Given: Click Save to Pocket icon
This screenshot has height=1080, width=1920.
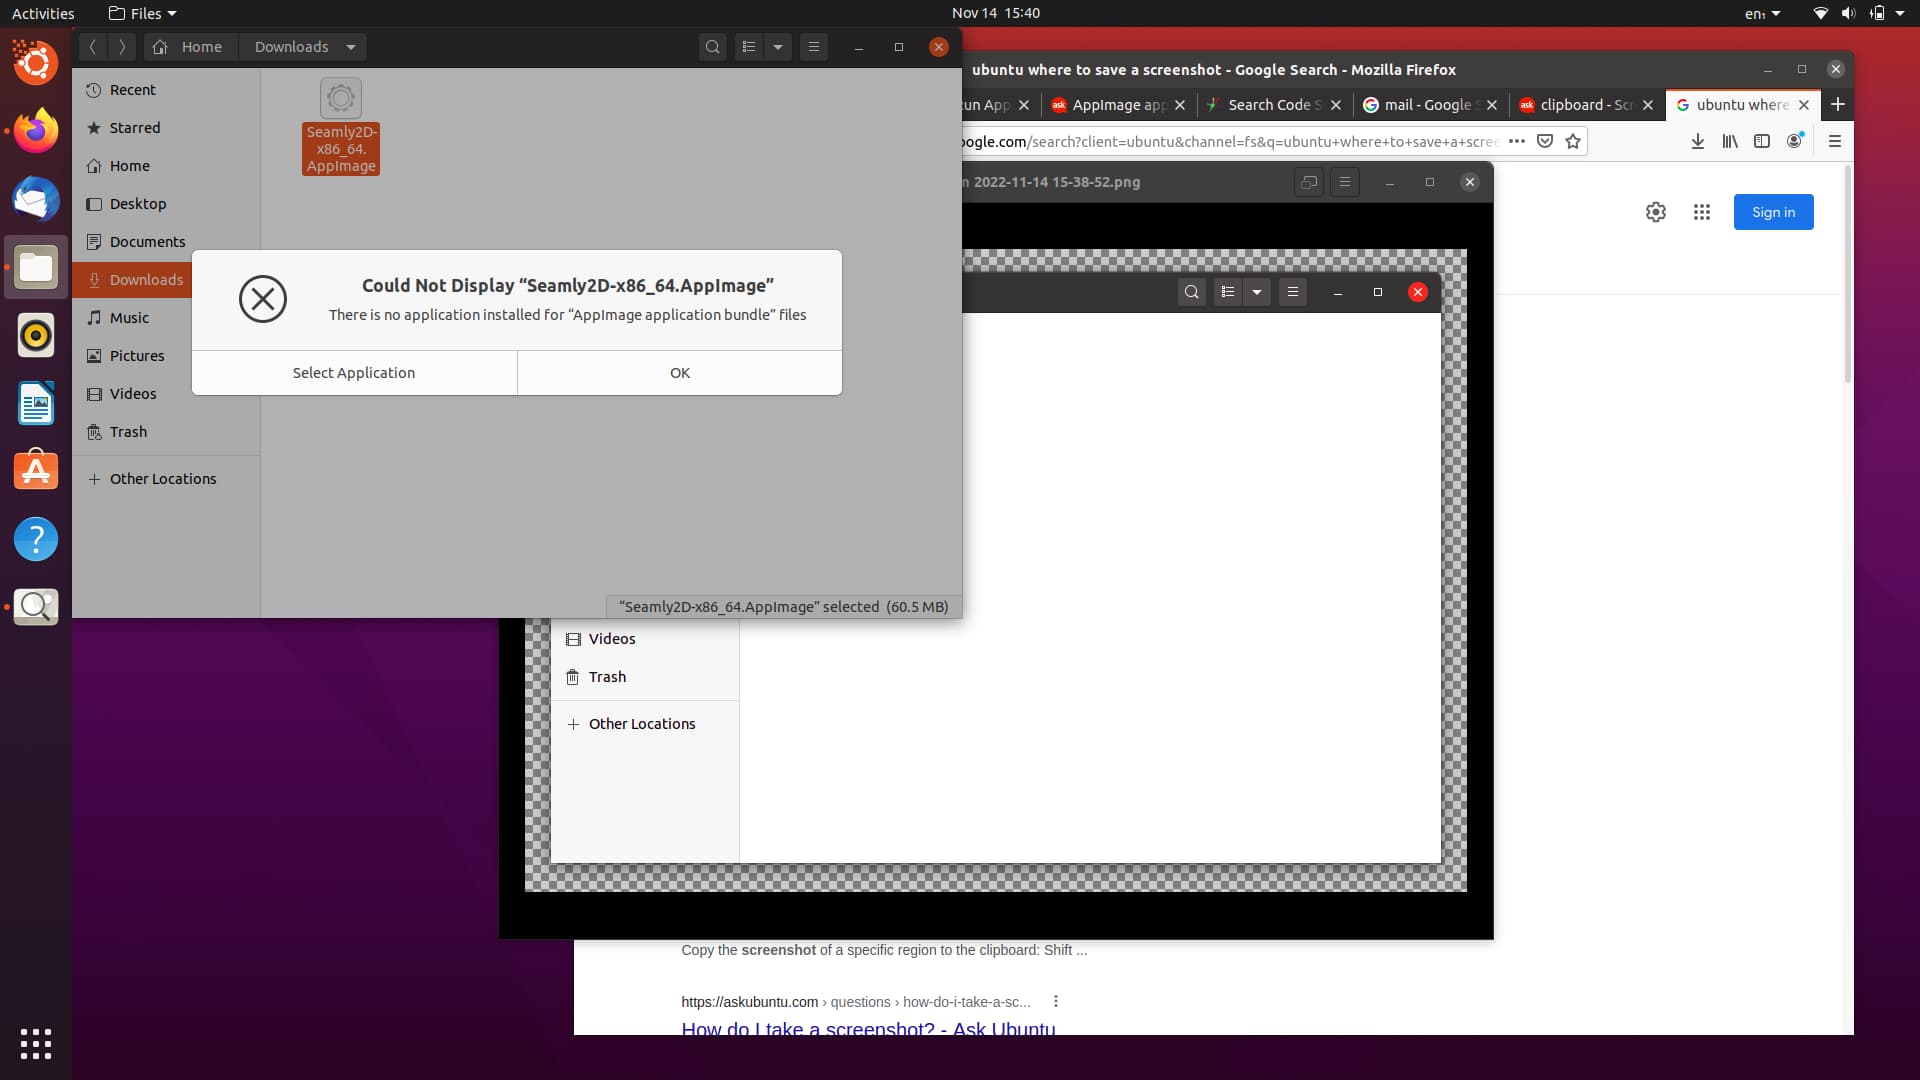Looking at the screenshot, I should [1545, 142].
